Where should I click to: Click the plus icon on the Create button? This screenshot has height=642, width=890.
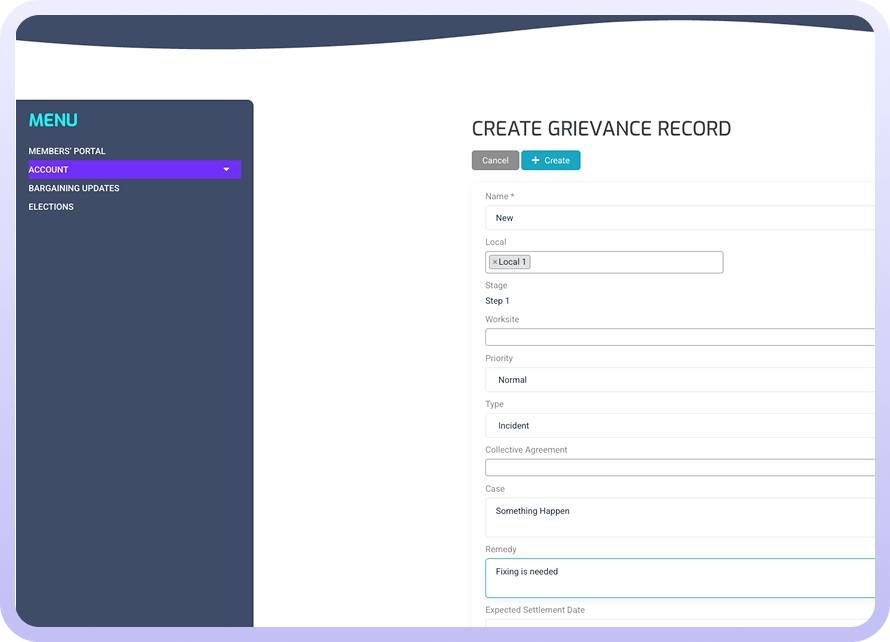point(535,160)
